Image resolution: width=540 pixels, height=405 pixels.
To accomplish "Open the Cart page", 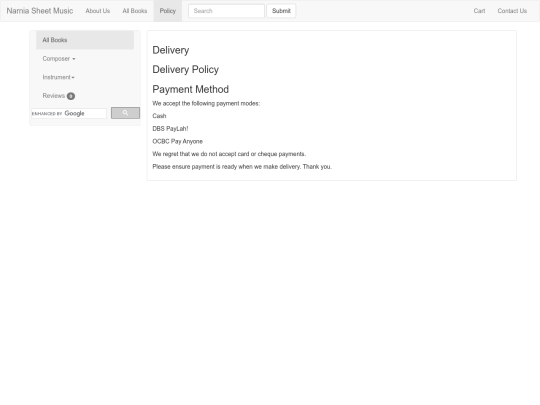I will coord(479,11).
